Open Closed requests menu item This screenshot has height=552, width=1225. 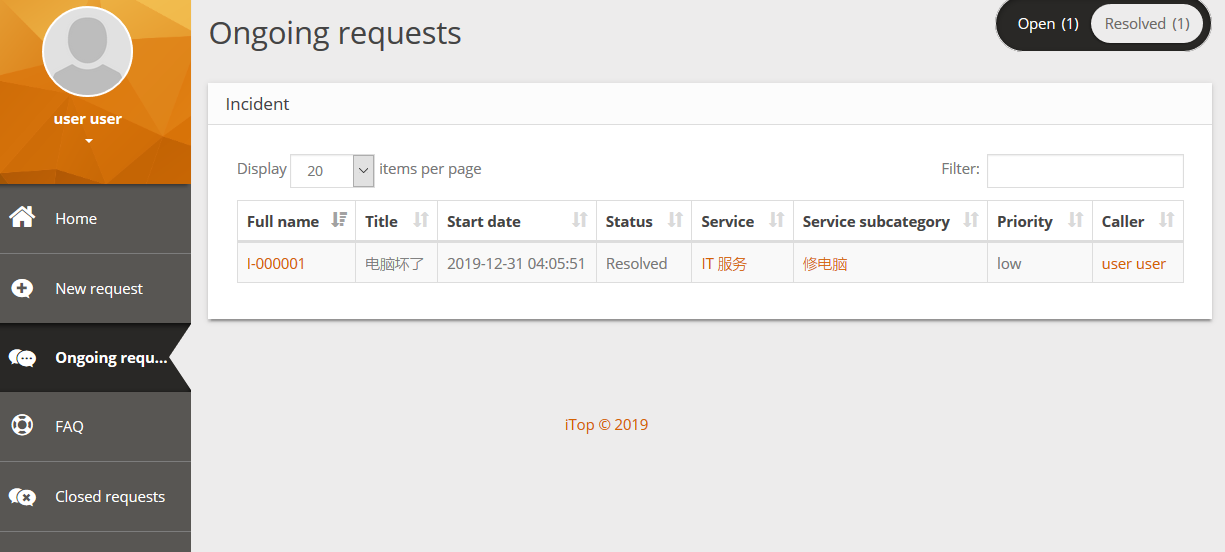[95, 496]
